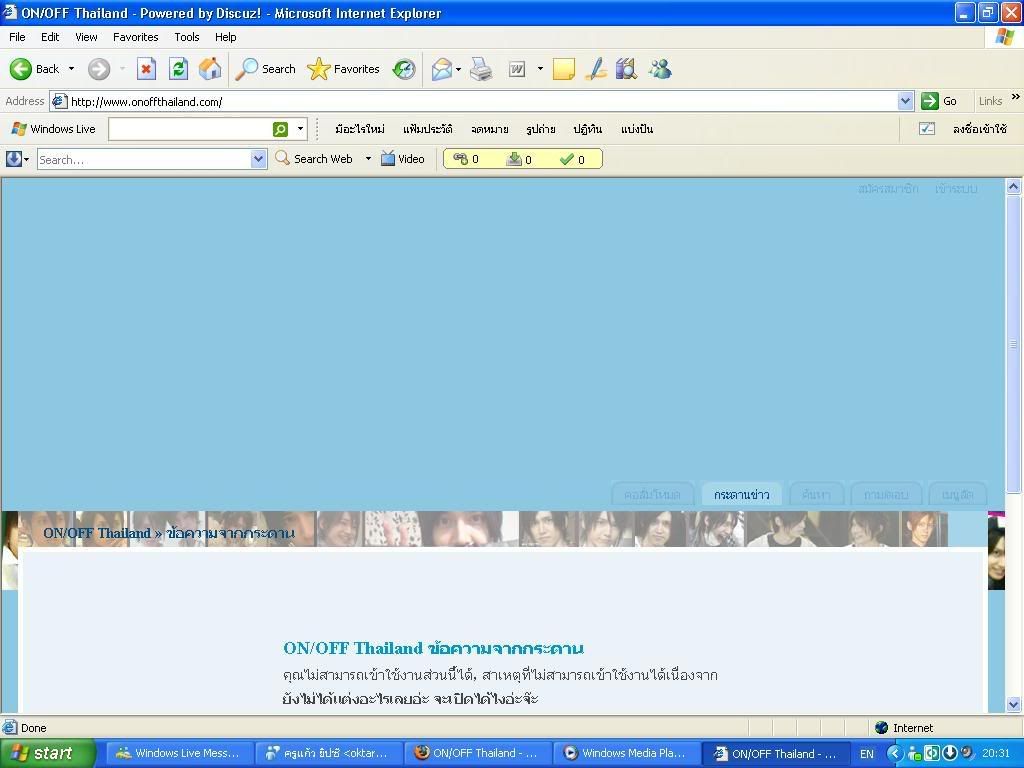
Task: Open the Back button history dropdown
Action: tap(71, 69)
